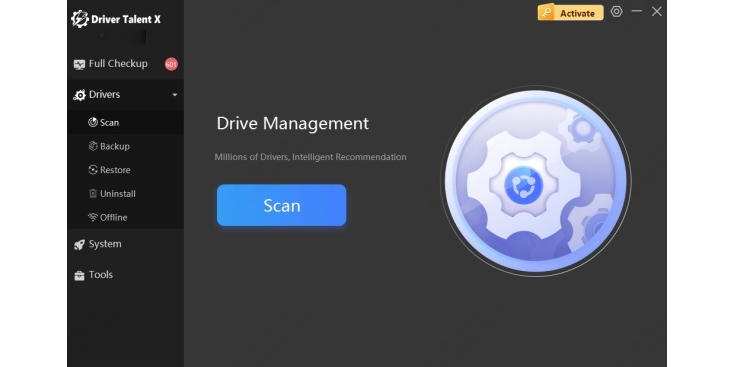Click the Activate key button

571,13
